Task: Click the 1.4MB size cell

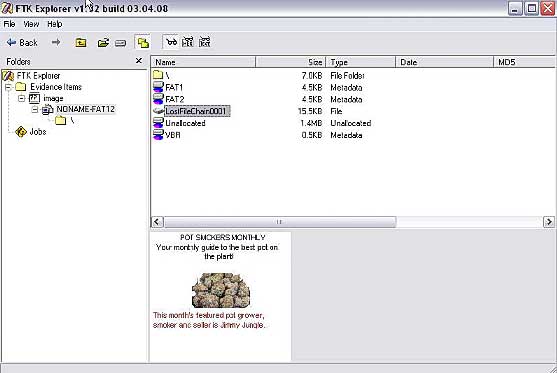Action: point(311,123)
